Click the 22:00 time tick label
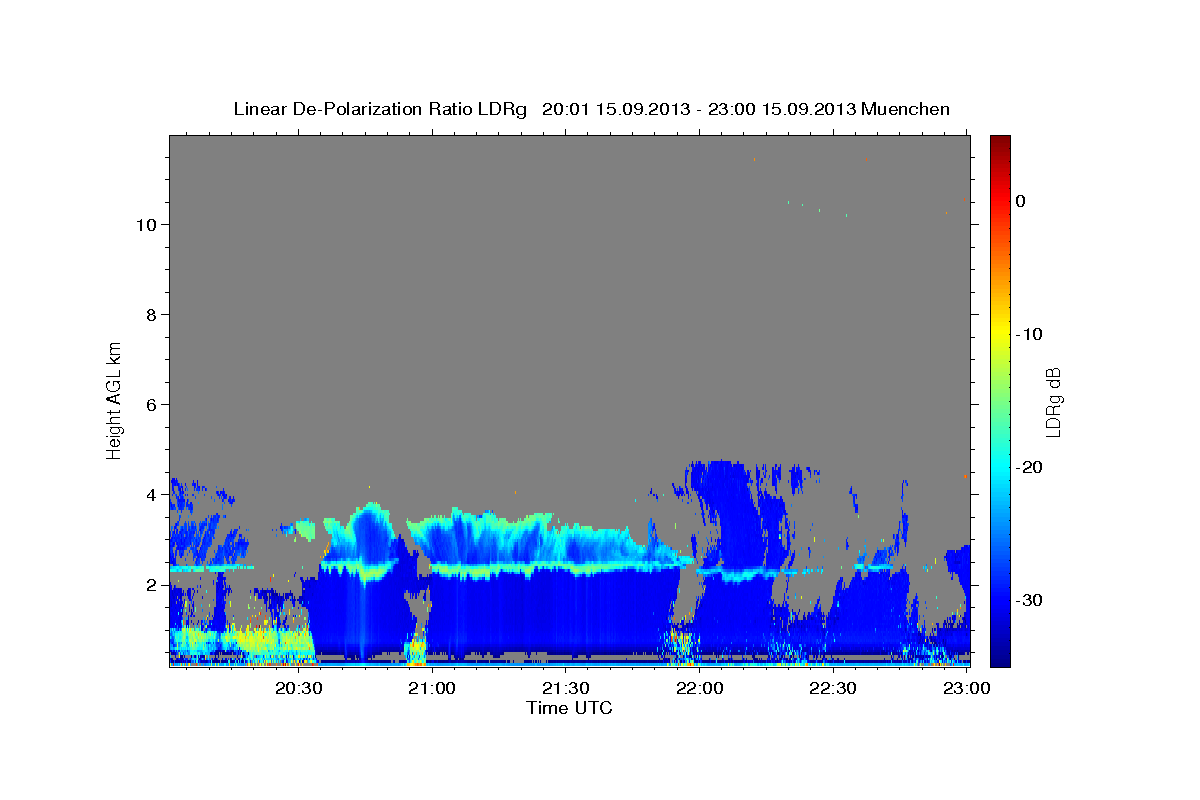The width and height of the screenshot is (1200, 800). [700, 688]
